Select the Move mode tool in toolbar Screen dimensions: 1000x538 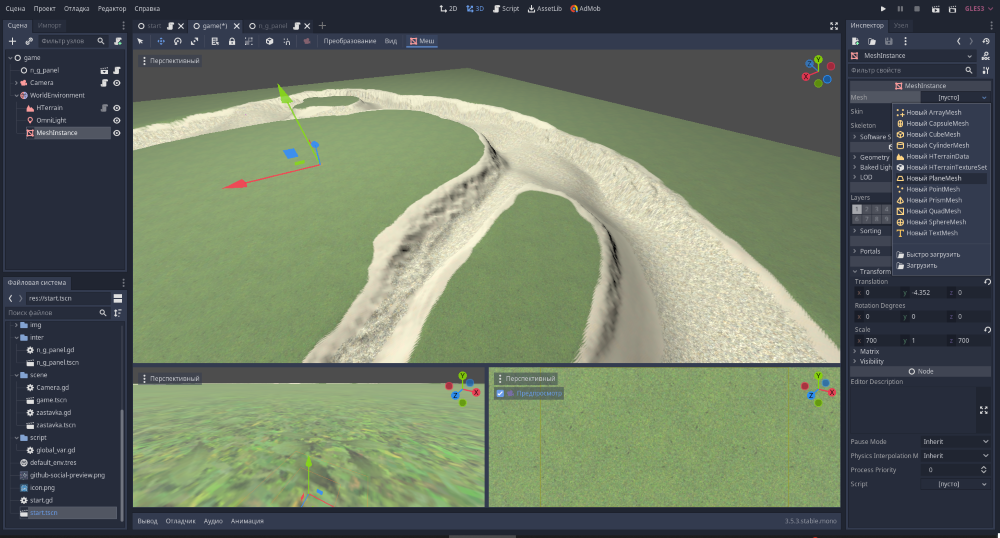click(x=159, y=41)
